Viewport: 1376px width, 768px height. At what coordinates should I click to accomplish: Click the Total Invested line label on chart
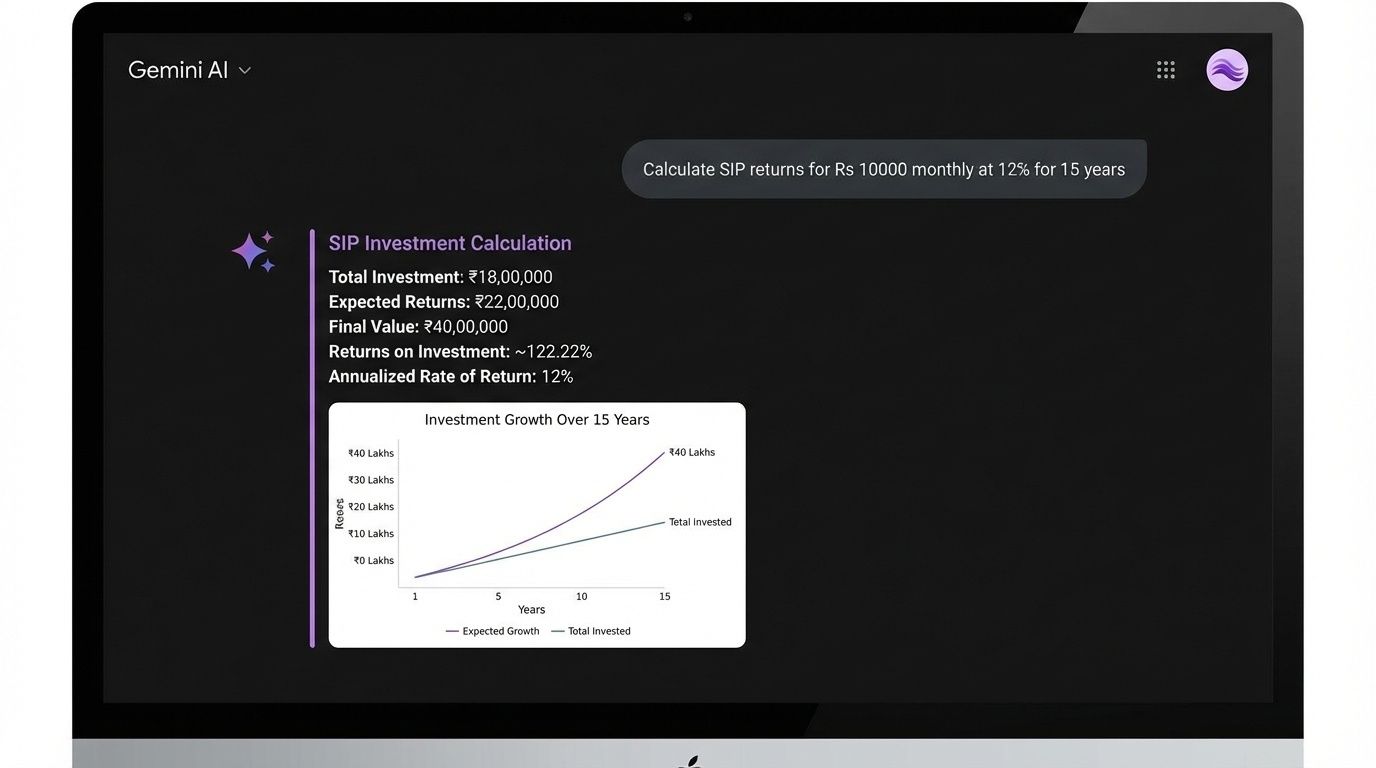700,521
